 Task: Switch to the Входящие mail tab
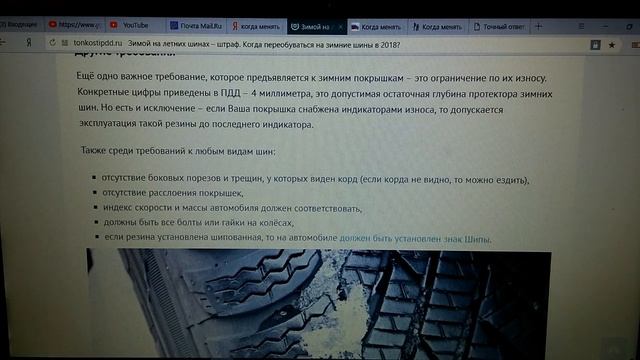(x=20, y=24)
